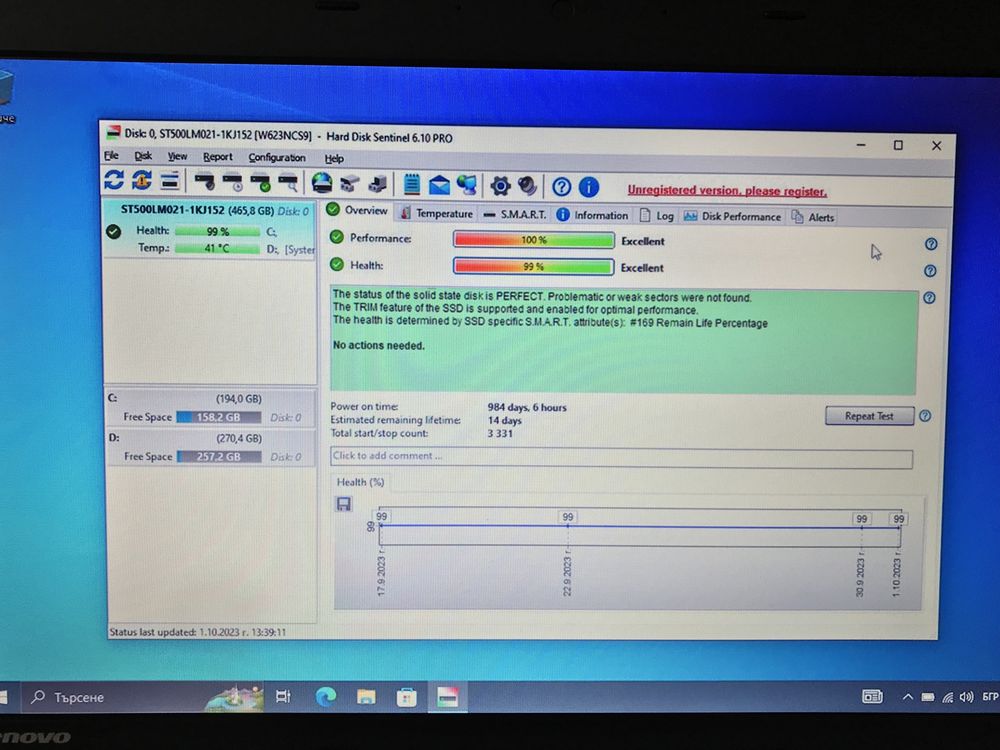This screenshot has width=1000, height=750.
Task: Open File Explorer from the taskbar
Action: 366,697
